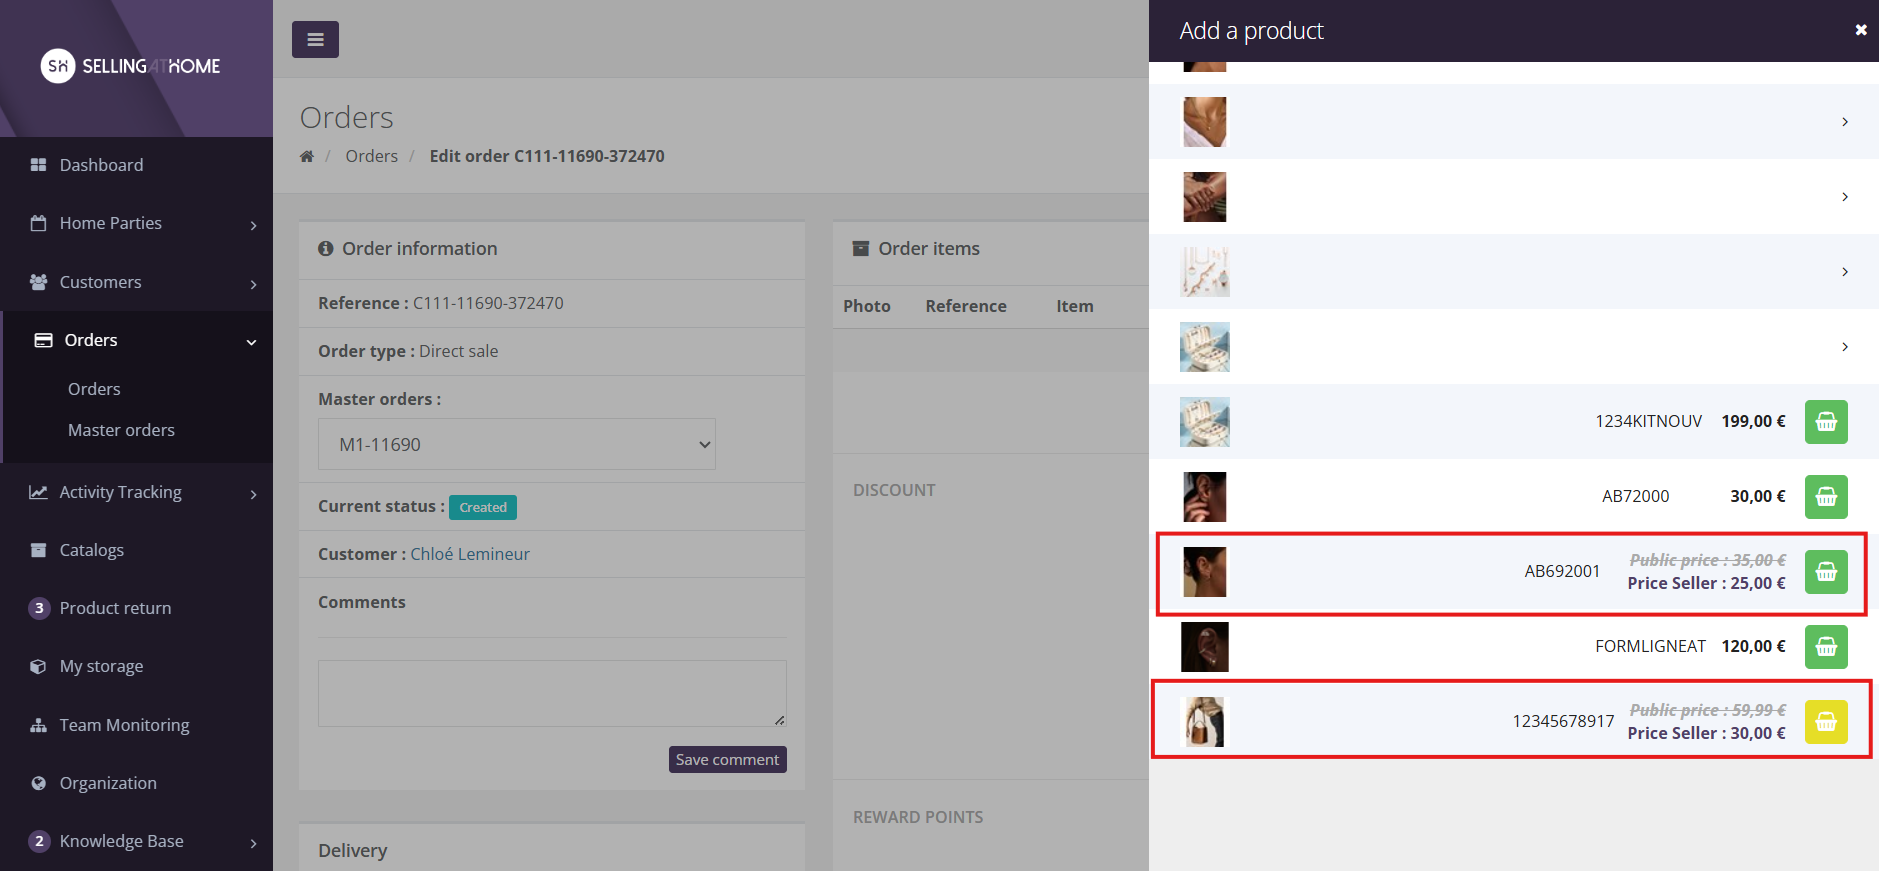This screenshot has width=1879, height=871.
Task: Click the home icon in breadcrumb
Action: coord(307,156)
